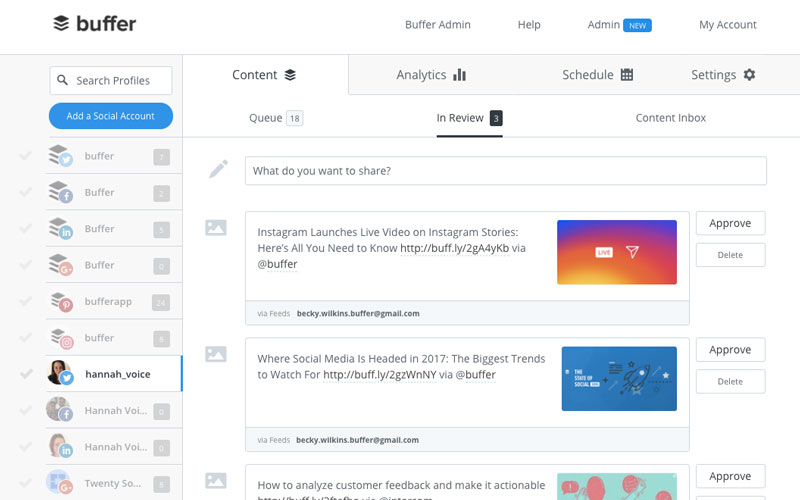This screenshot has height=500, width=800.
Task: Click the Buffer logo in header
Action: (x=94, y=24)
